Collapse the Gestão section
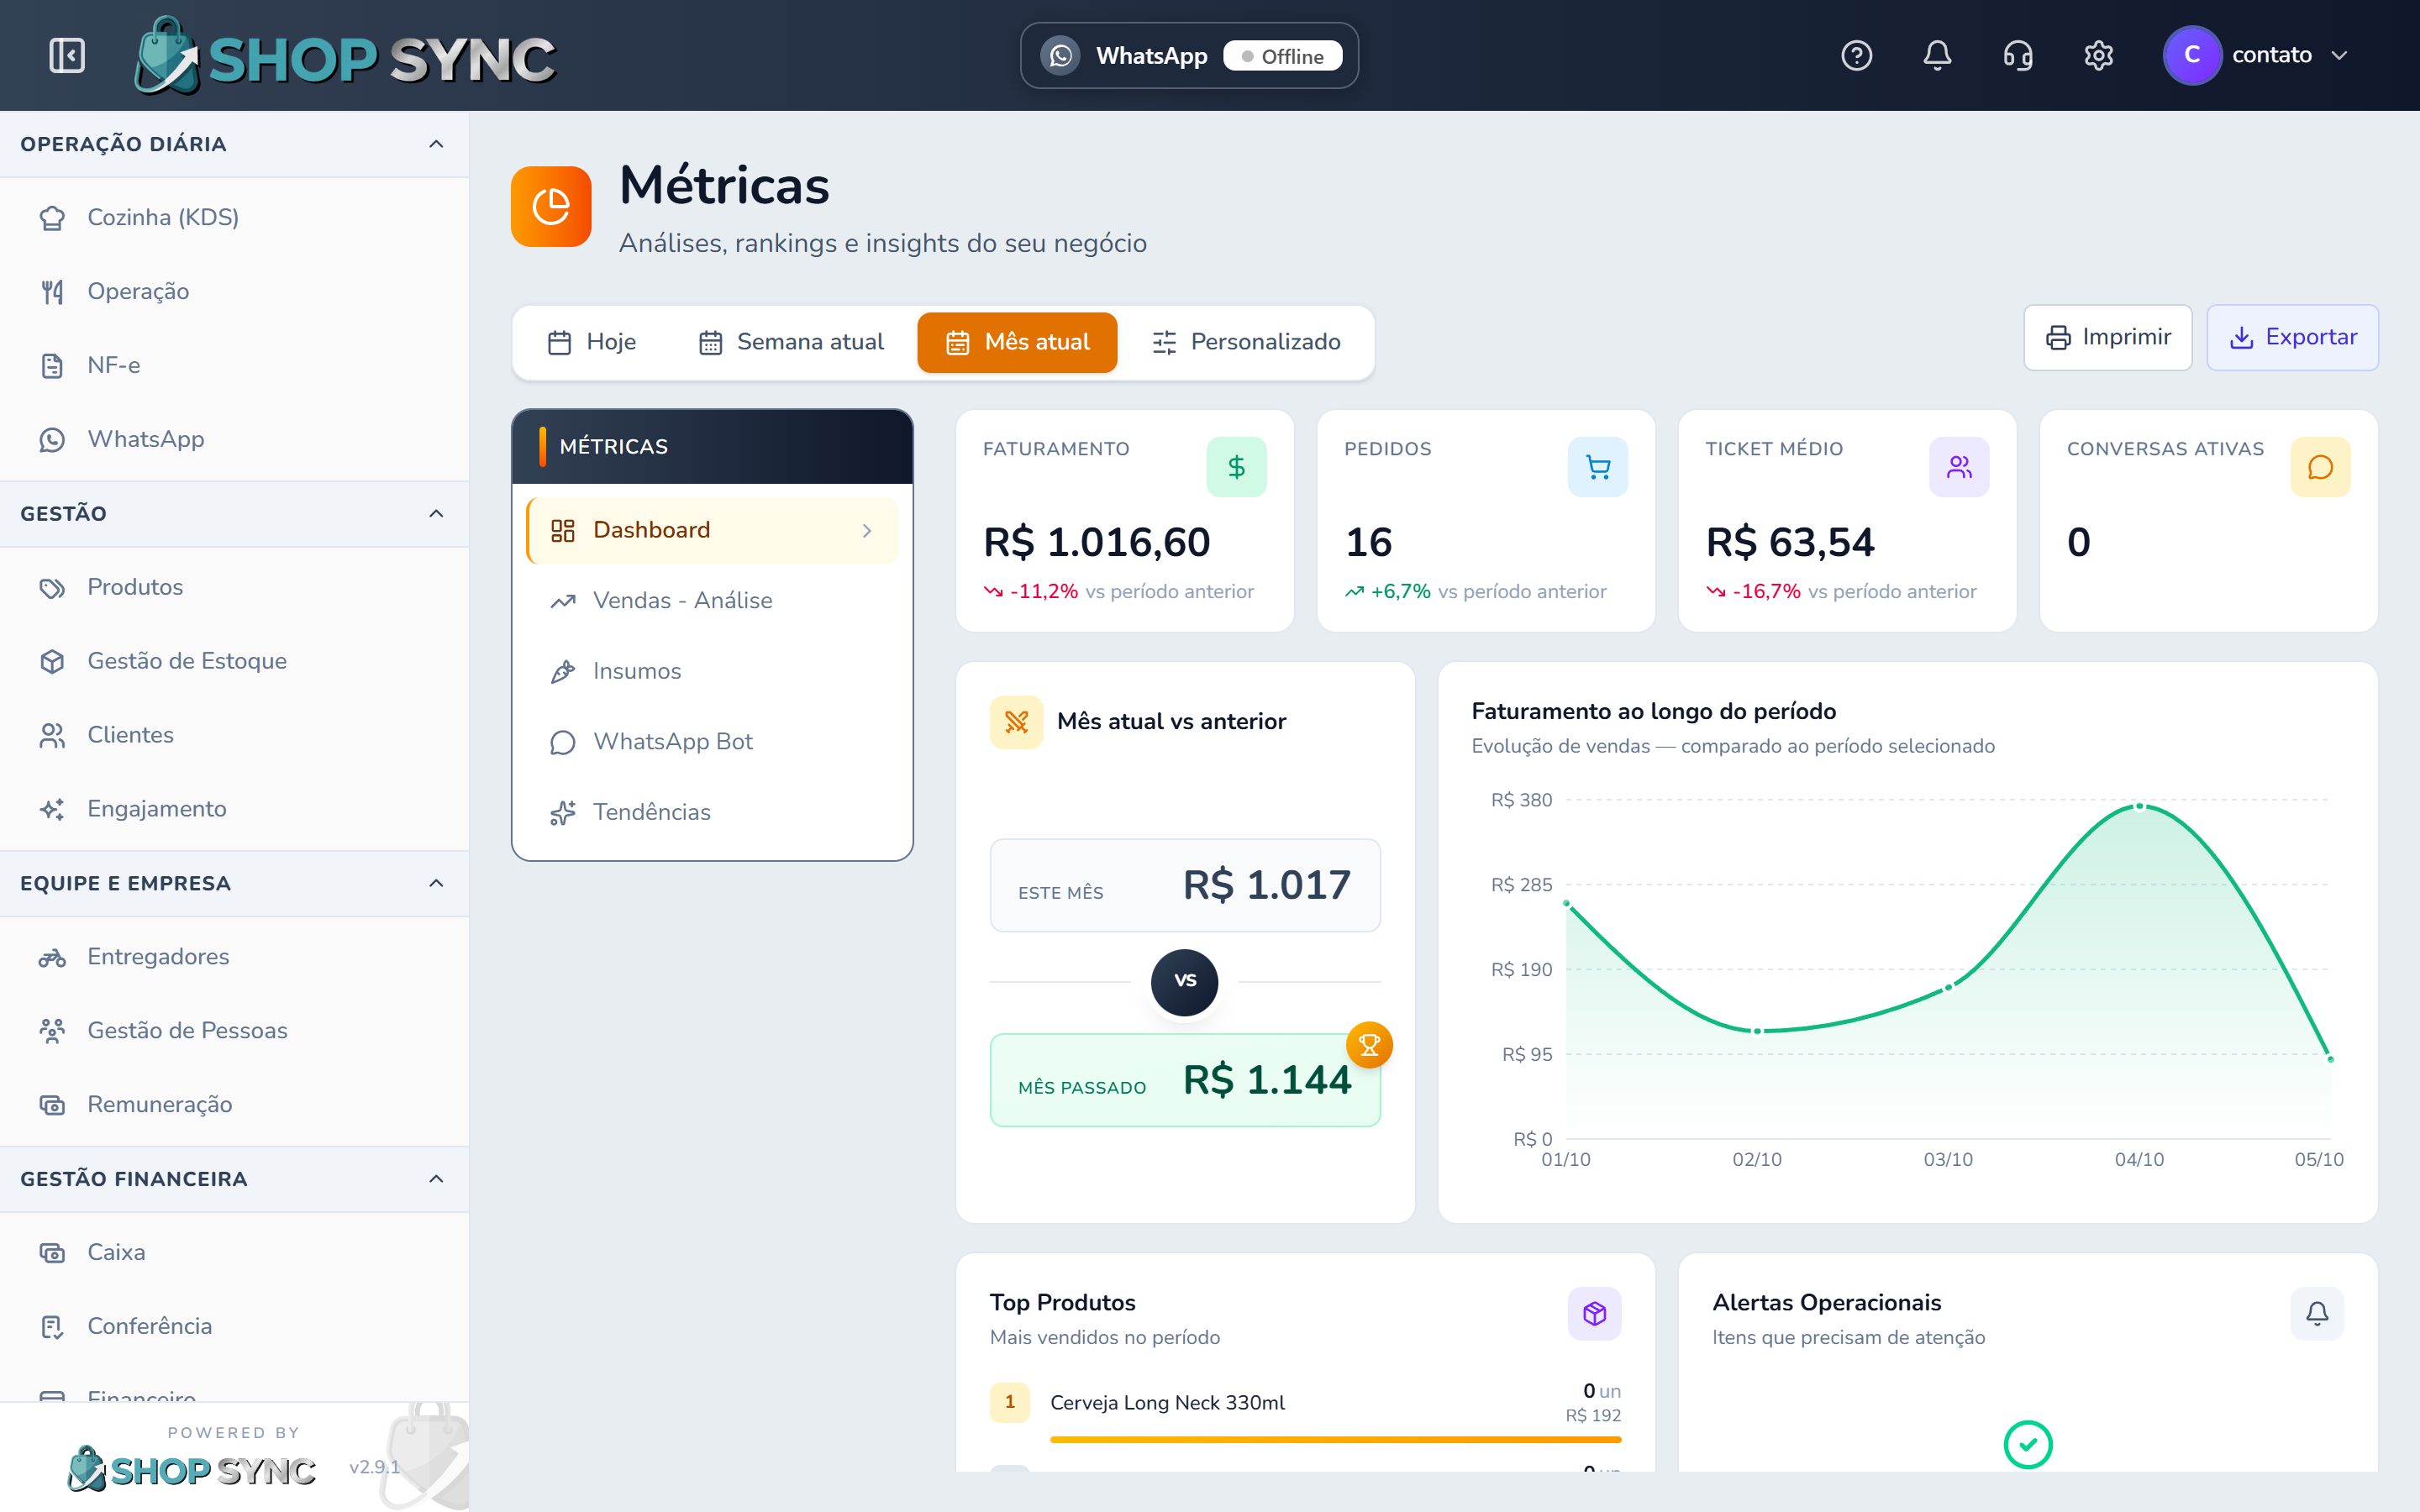Image resolution: width=2420 pixels, height=1512 pixels. 436,514
